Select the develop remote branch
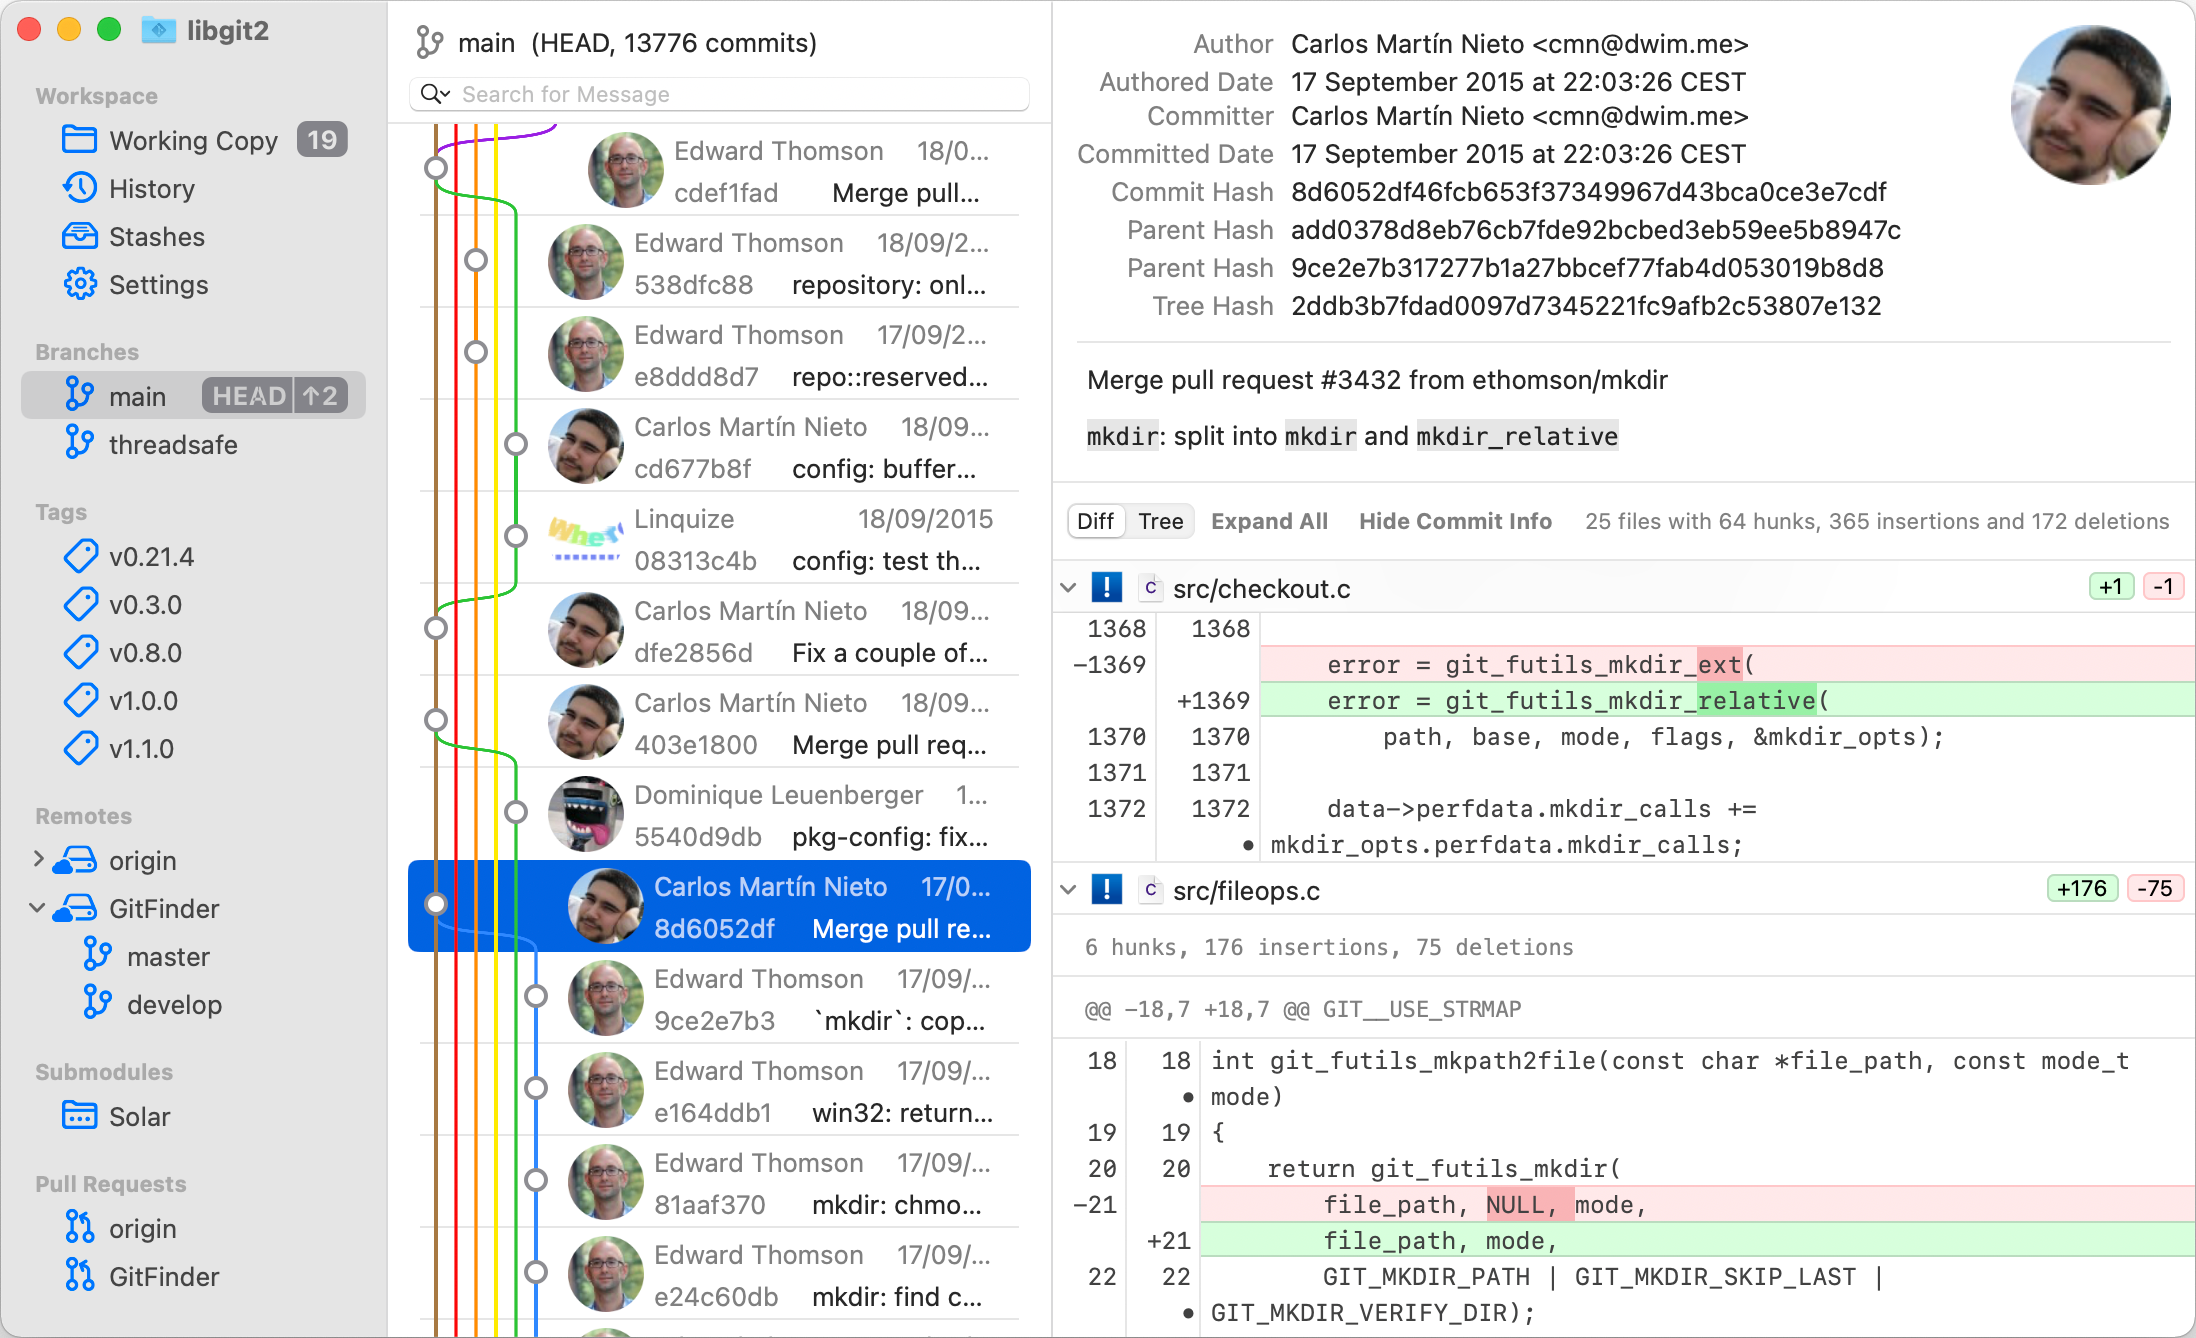This screenshot has width=2196, height=1338. pyautogui.click(x=174, y=1004)
